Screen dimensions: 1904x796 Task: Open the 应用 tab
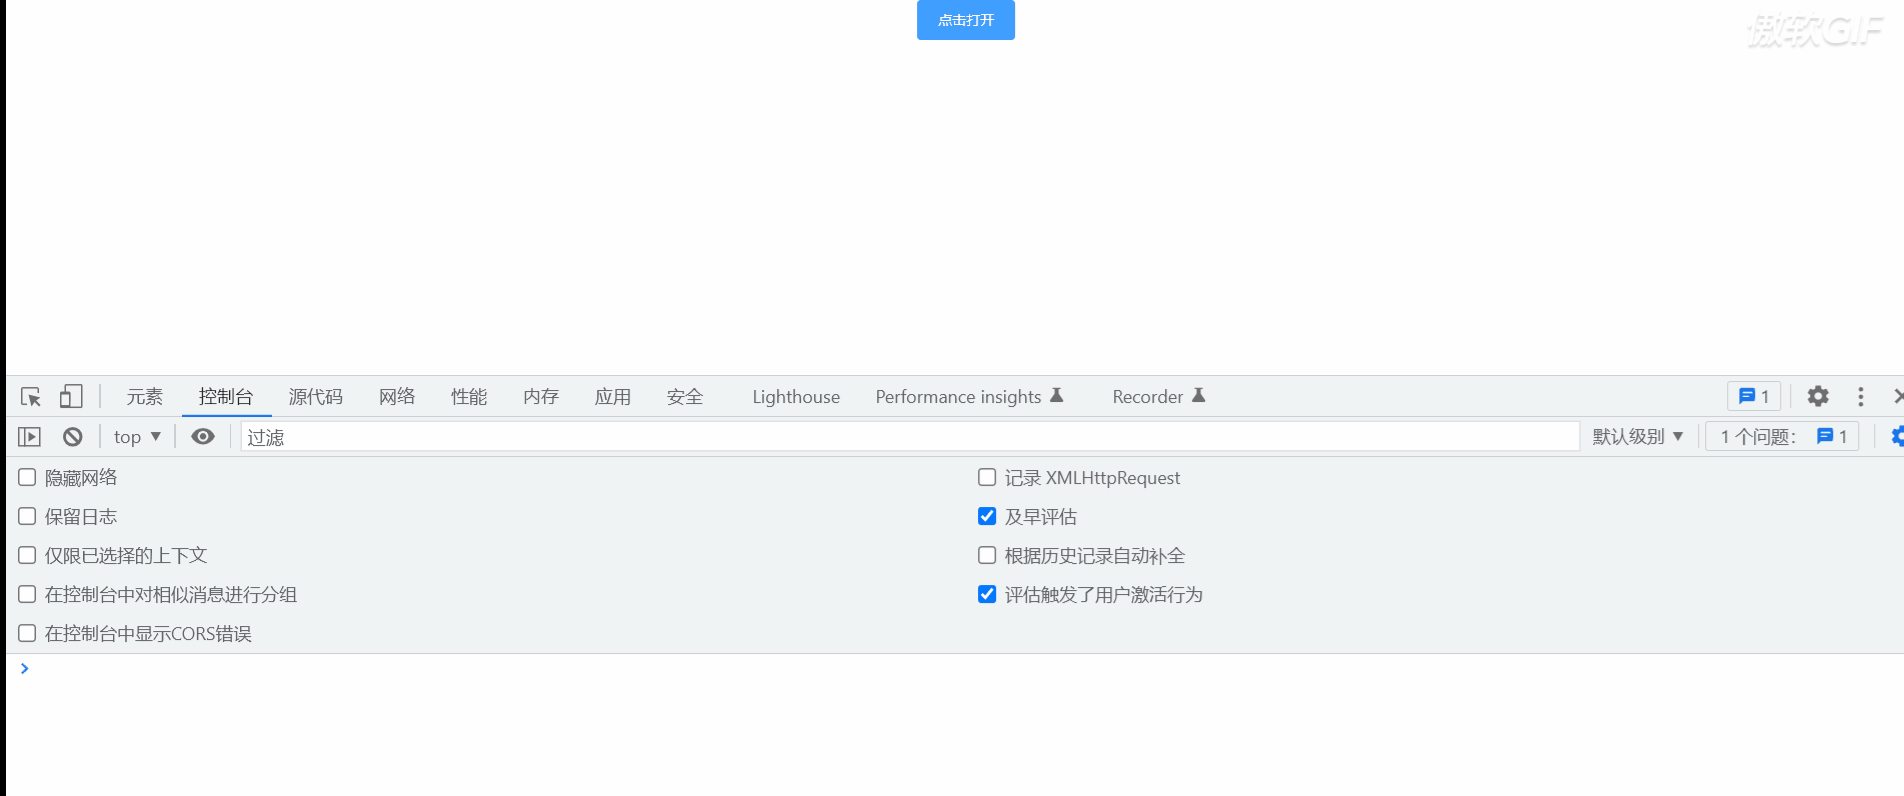click(613, 397)
